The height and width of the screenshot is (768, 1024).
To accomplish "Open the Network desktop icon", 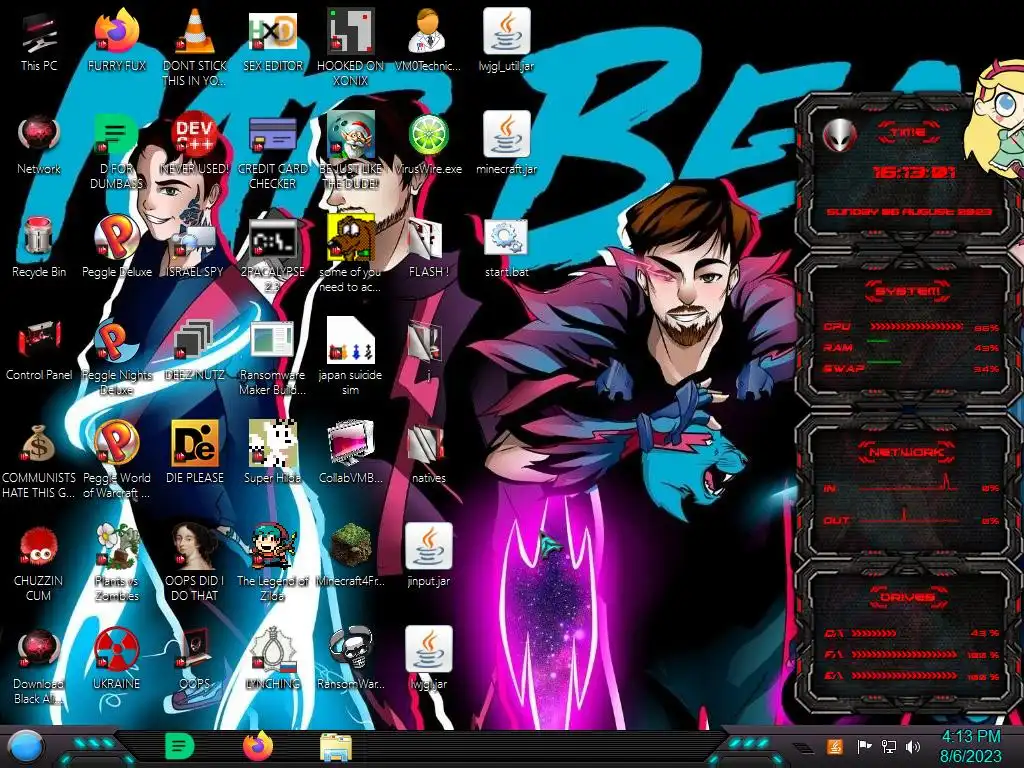I will point(39,145).
